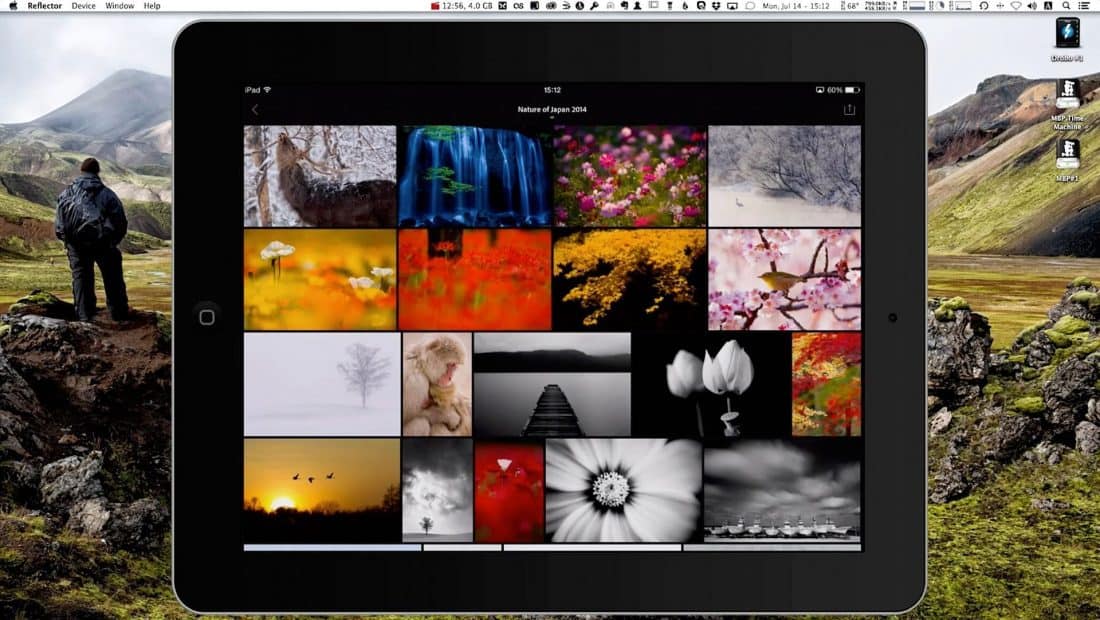Tap the back arrow in the gallery header
Viewport: 1100px width, 620px height.
click(x=254, y=110)
